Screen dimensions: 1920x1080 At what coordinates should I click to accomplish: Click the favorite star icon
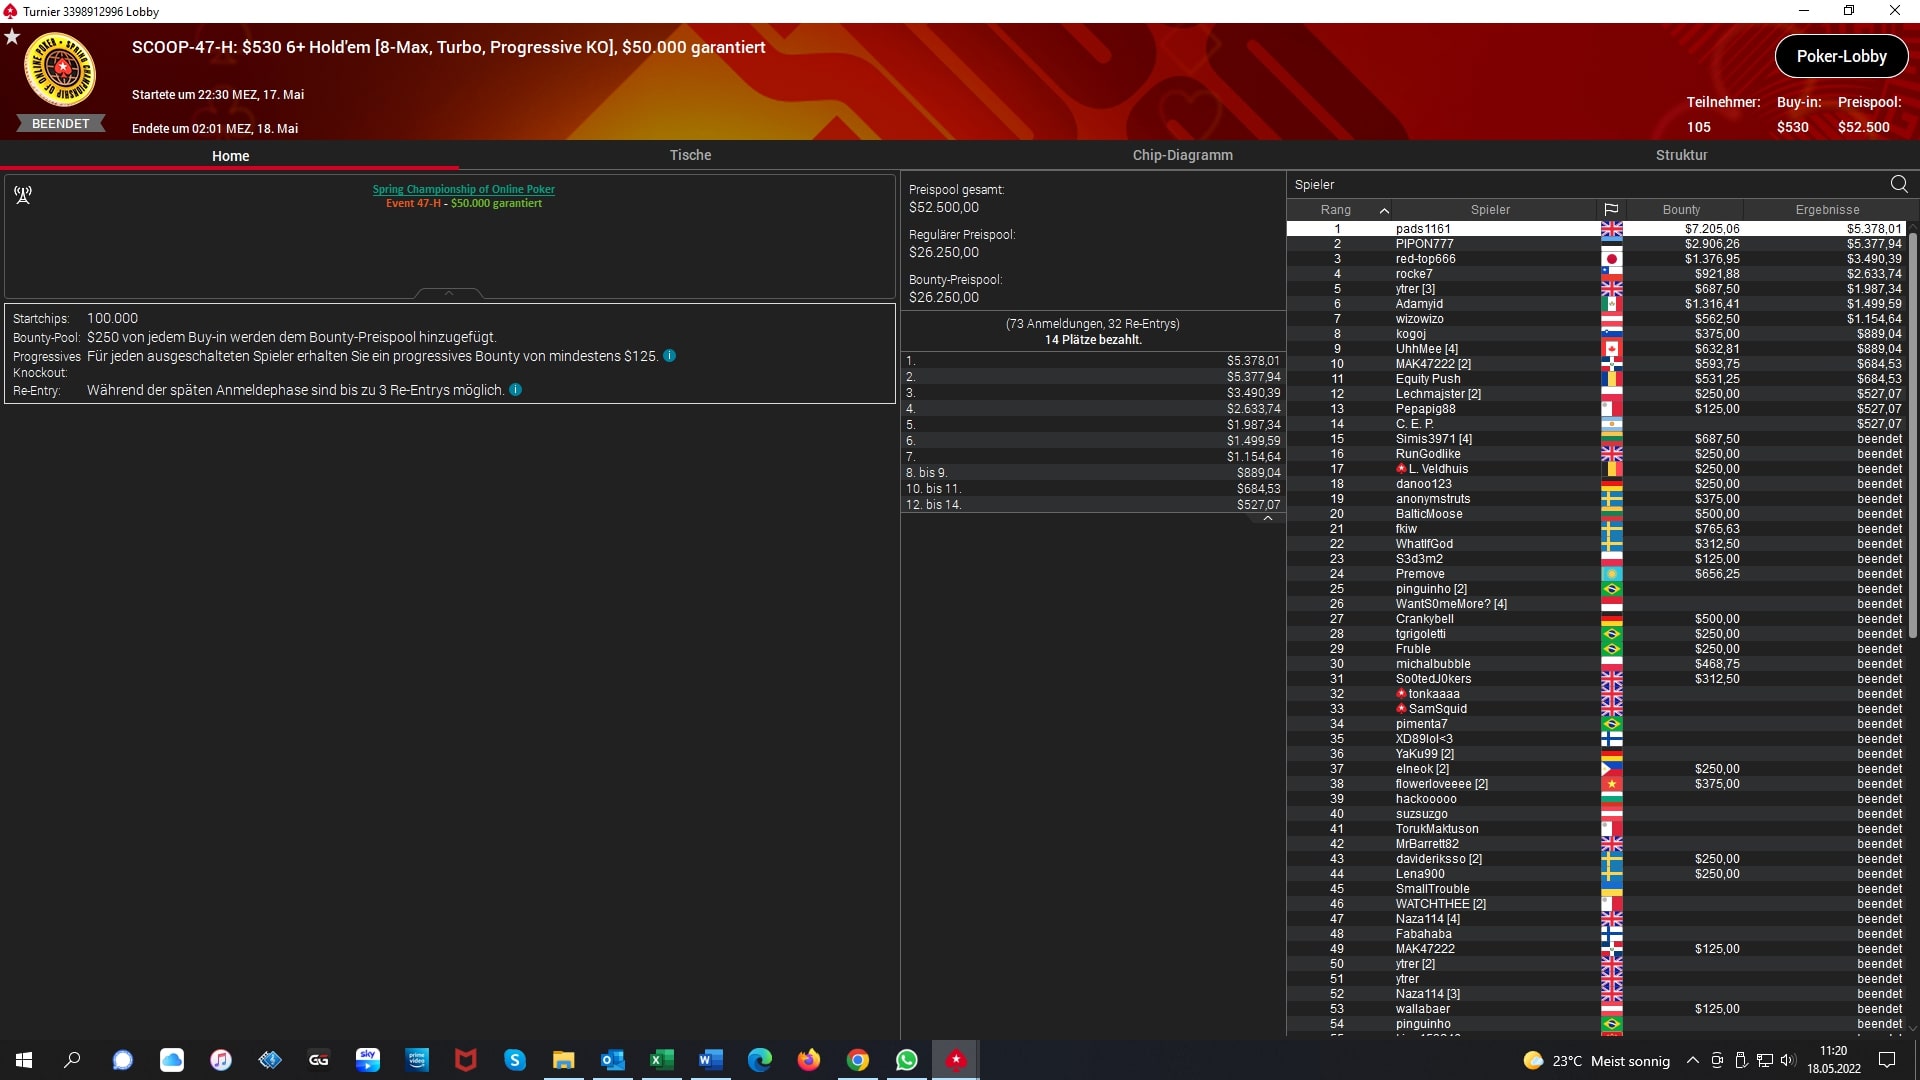[12, 37]
